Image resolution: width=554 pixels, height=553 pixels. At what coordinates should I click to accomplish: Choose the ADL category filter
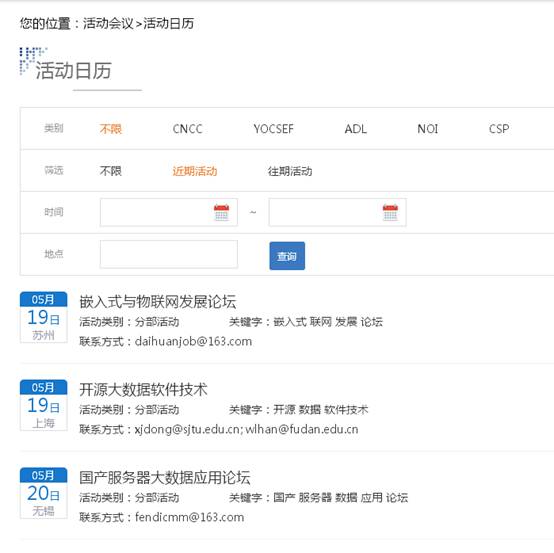point(356,129)
